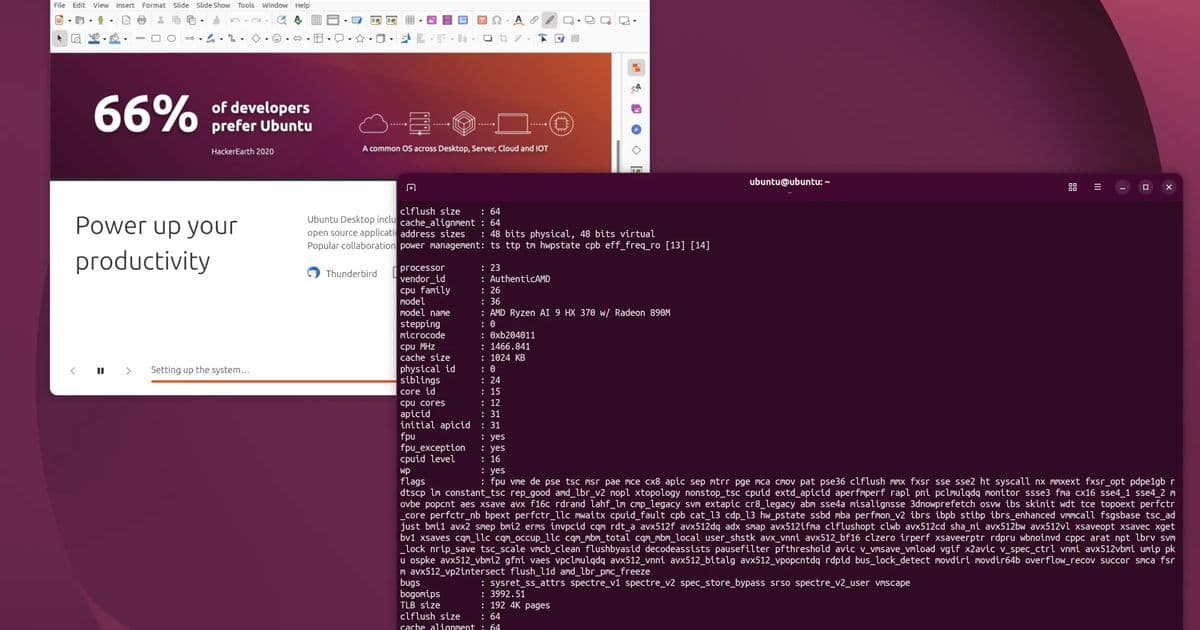Image resolution: width=1200 pixels, height=630 pixels.
Task: Toggle the Show Draw Functions pencil icon
Action: (549, 20)
